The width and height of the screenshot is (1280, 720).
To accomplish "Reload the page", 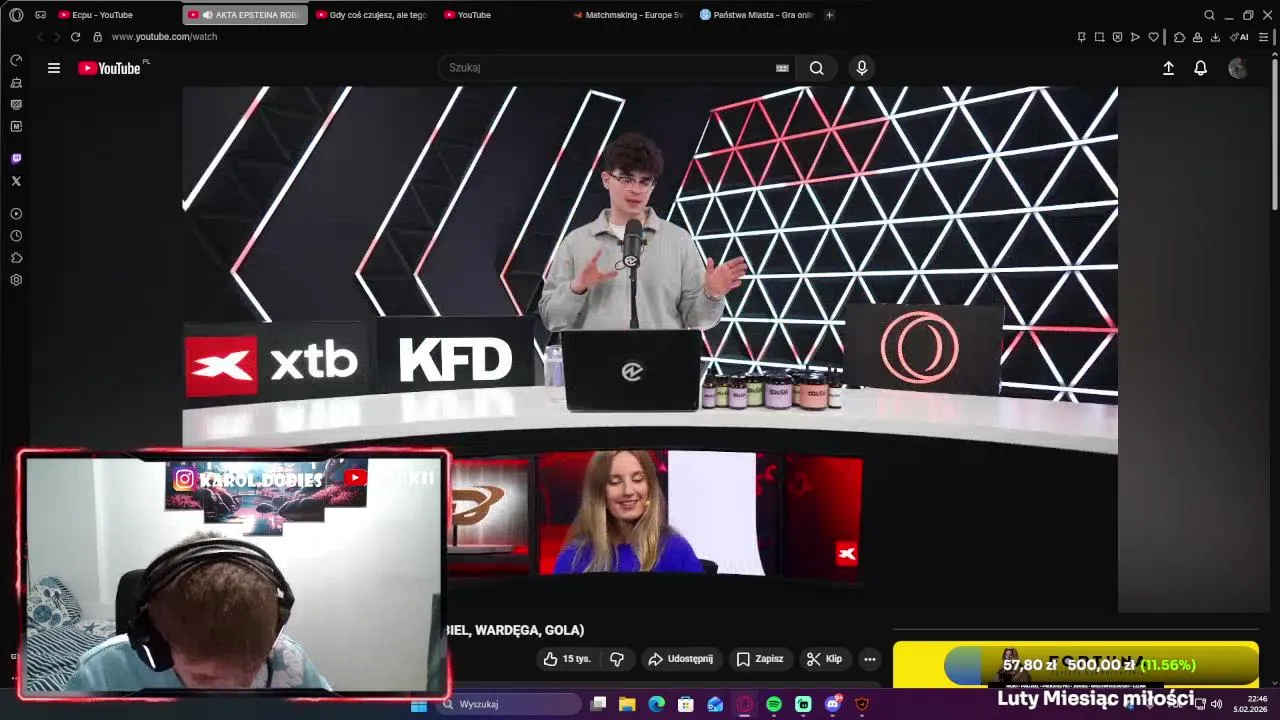I will pyautogui.click(x=75, y=37).
